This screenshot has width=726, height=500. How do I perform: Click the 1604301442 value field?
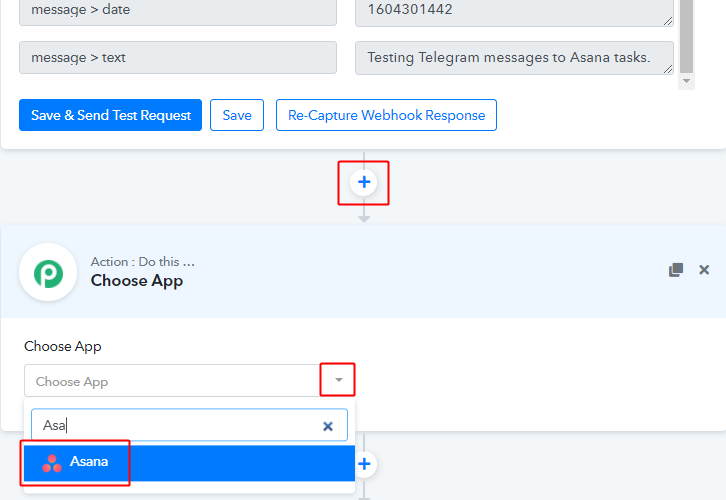(514, 11)
